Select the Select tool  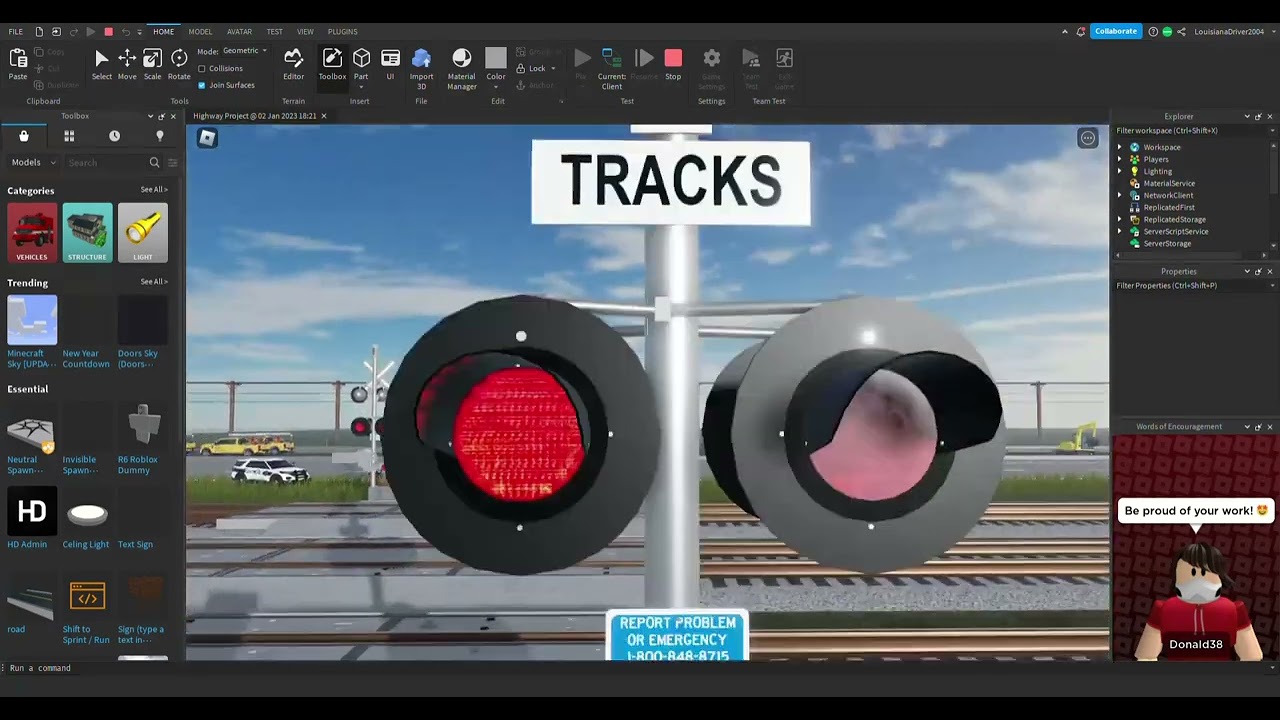point(101,65)
